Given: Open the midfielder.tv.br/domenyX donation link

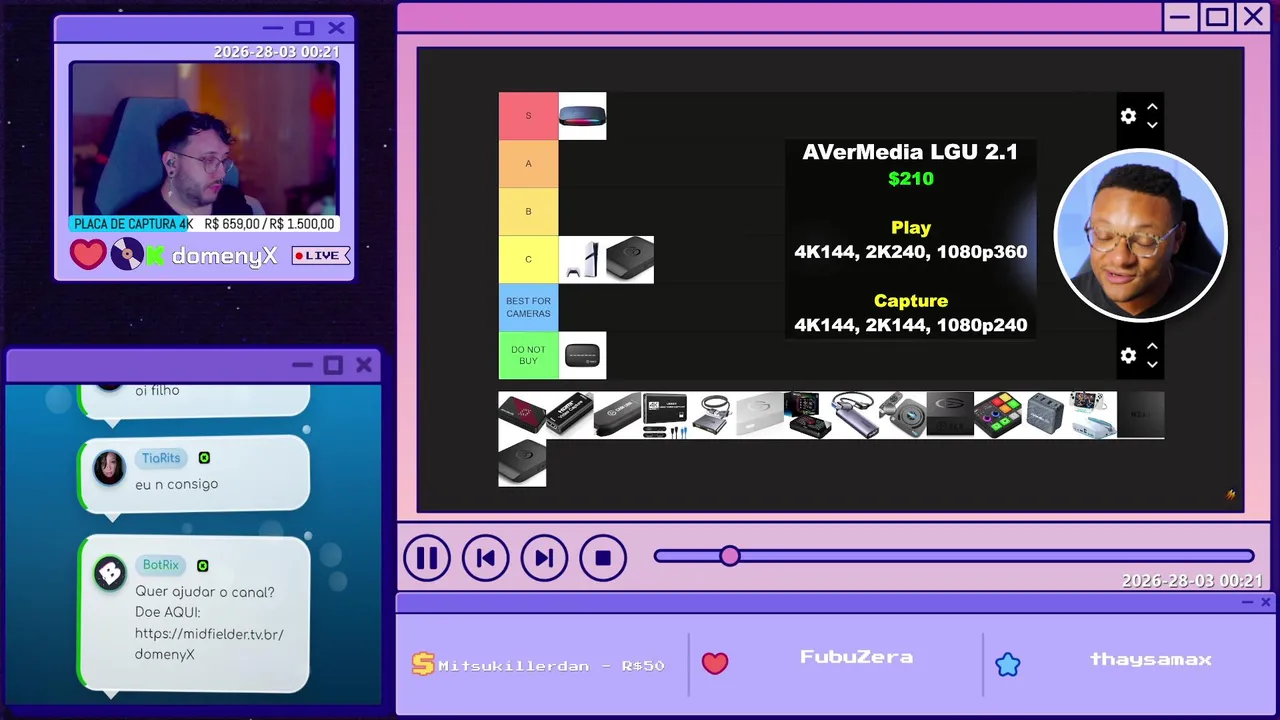Looking at the screenshot, I should [209, 644].
